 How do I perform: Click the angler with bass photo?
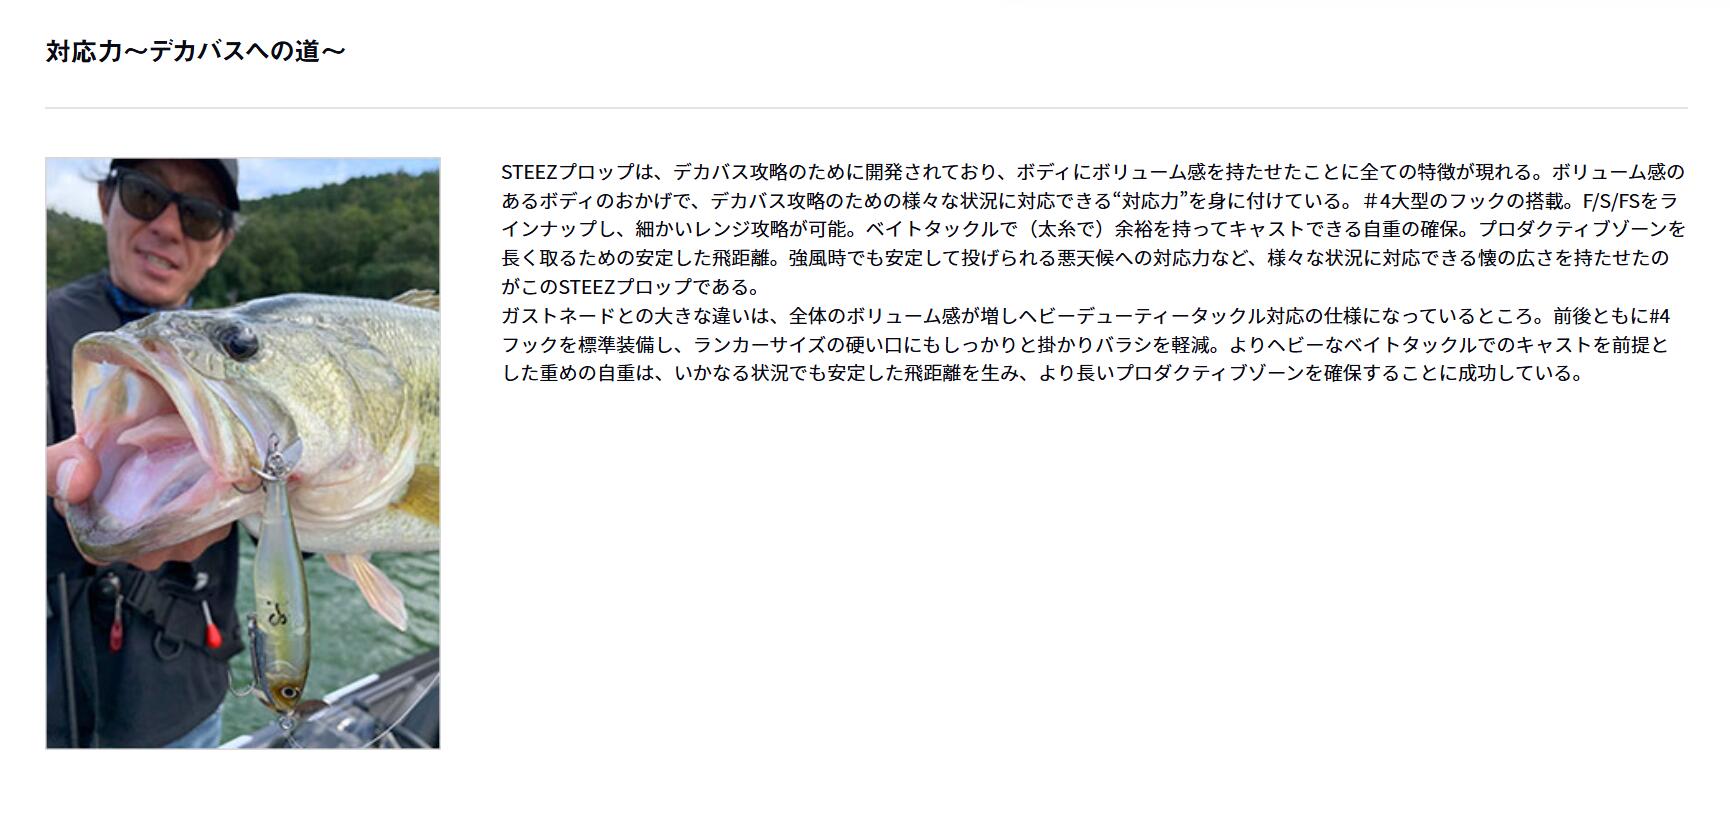coord(243,453)
